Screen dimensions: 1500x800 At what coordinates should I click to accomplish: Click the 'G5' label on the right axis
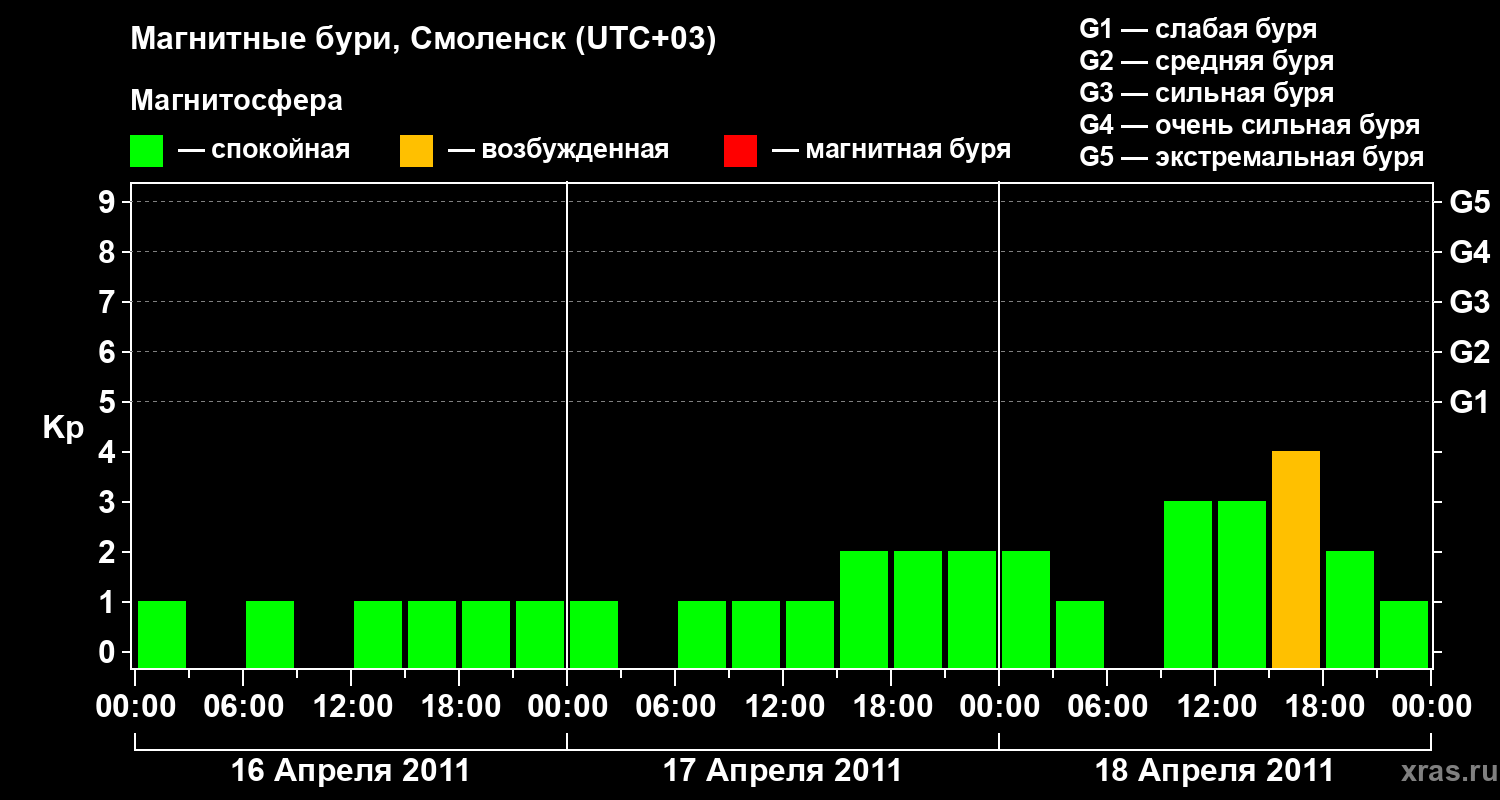[1469, 202]
